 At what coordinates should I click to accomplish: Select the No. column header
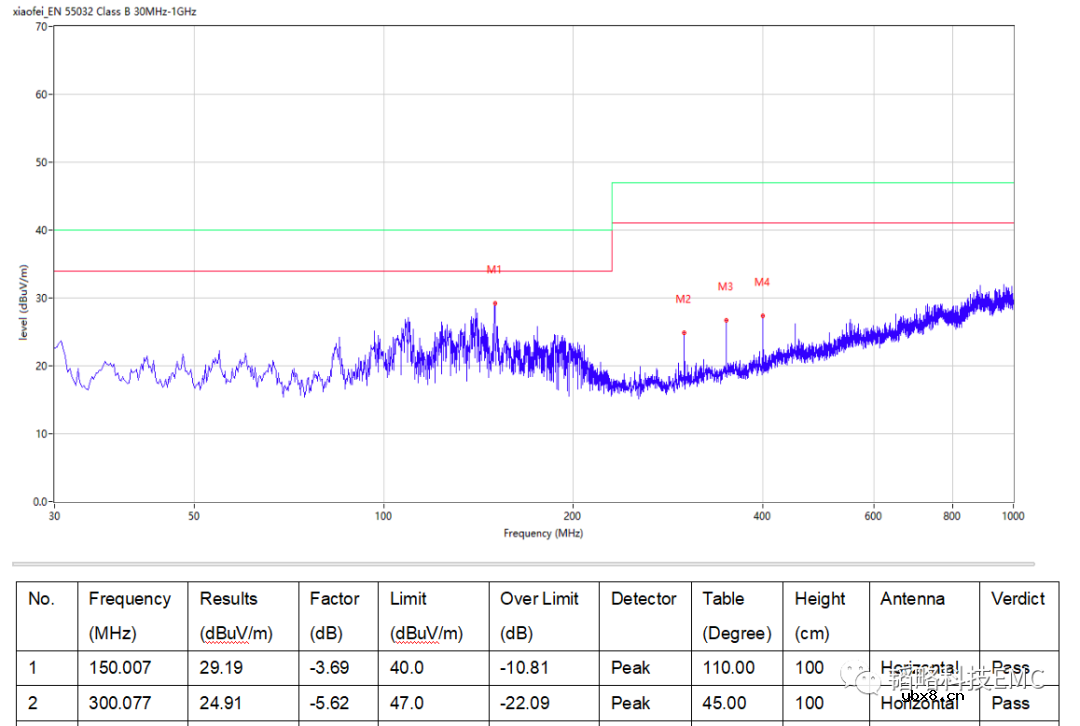click(41, 599)
